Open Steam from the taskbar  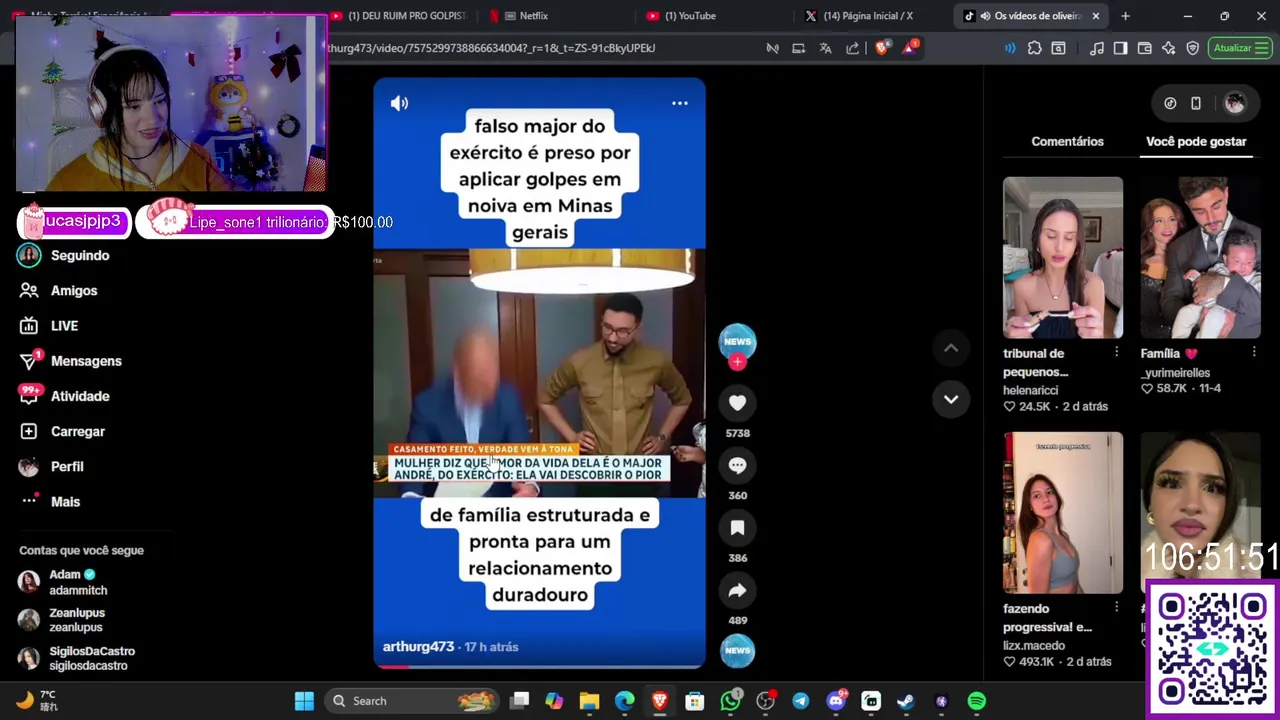[906, 701]
